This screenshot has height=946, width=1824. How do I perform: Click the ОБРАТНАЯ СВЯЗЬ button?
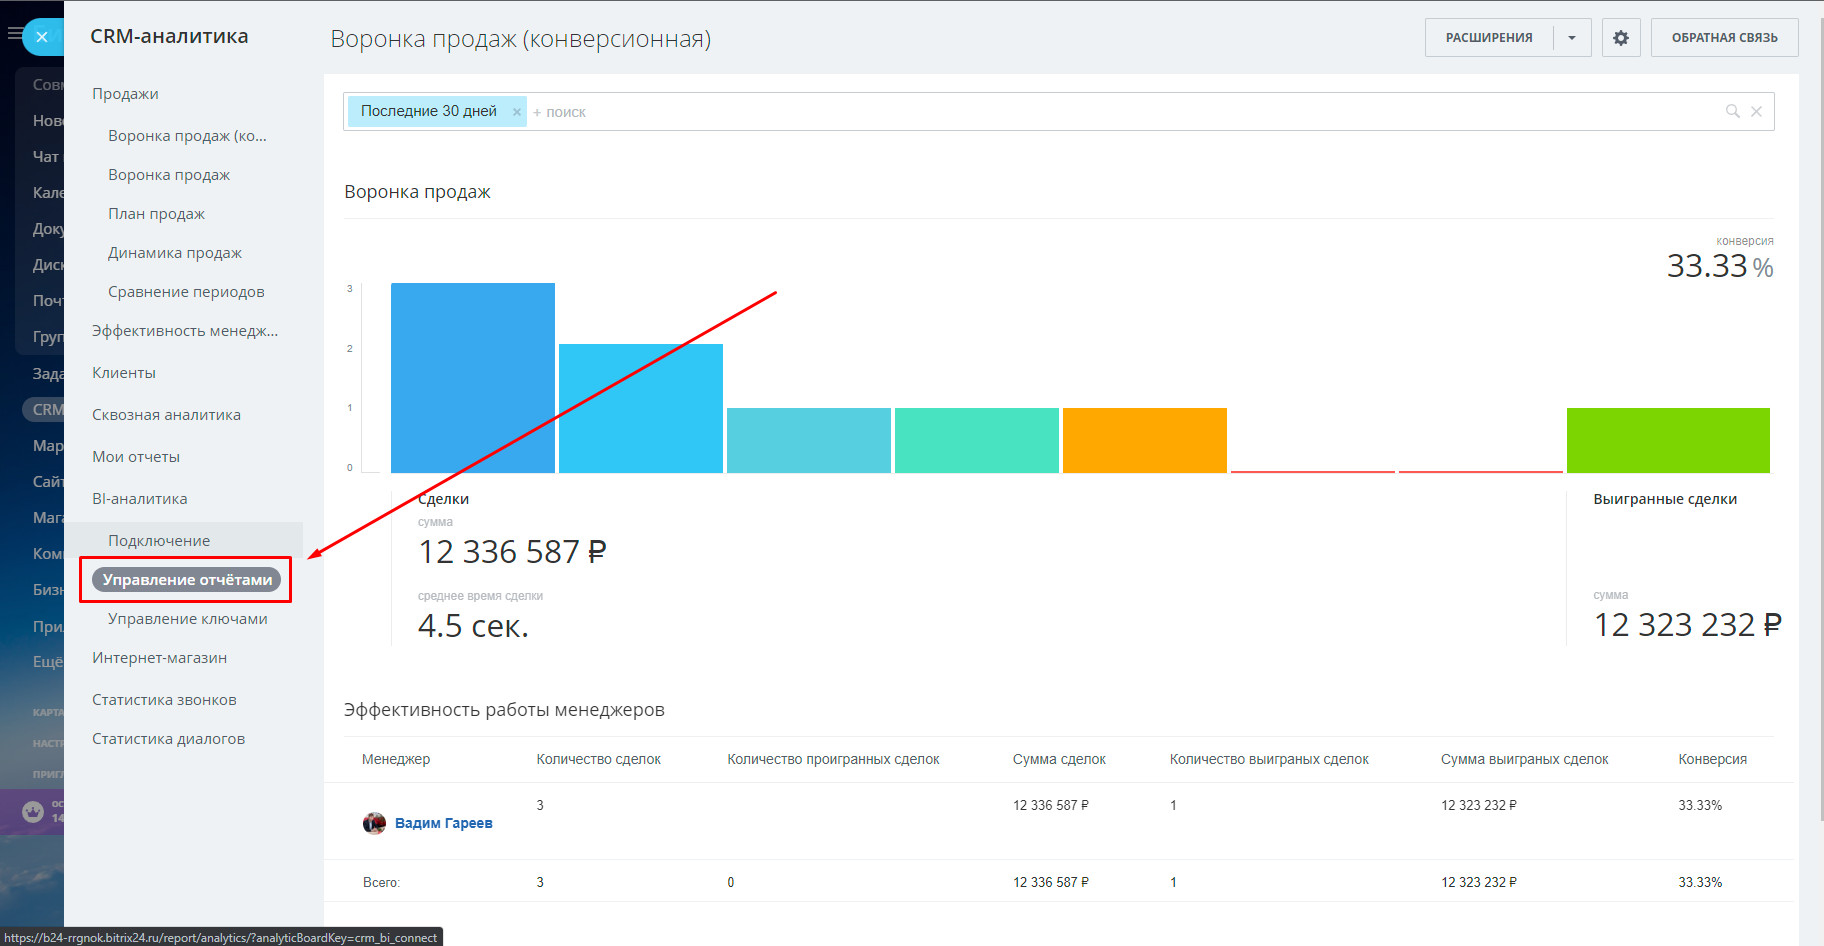point(1724,38)
